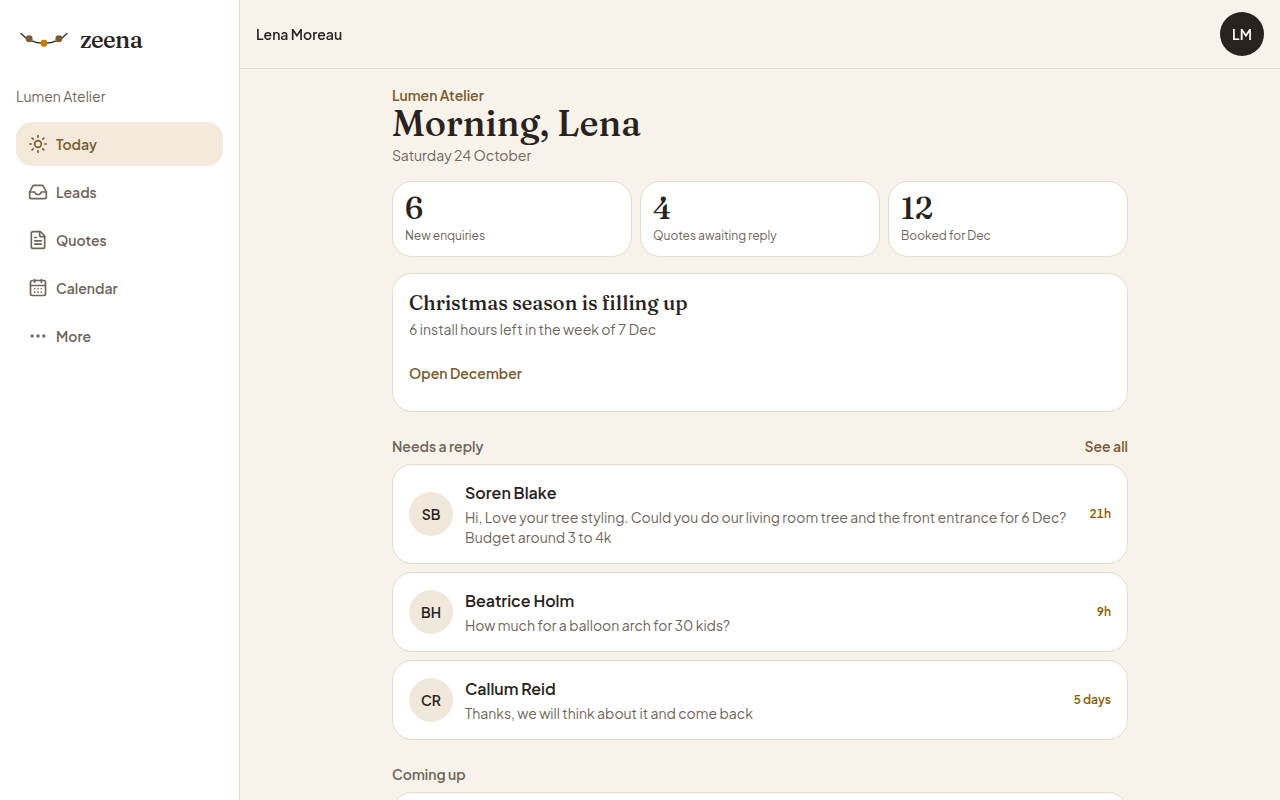Screen dimensions: 1280x800
Task: Click Callum Reid's CR avatar
Action: [431, 700]
